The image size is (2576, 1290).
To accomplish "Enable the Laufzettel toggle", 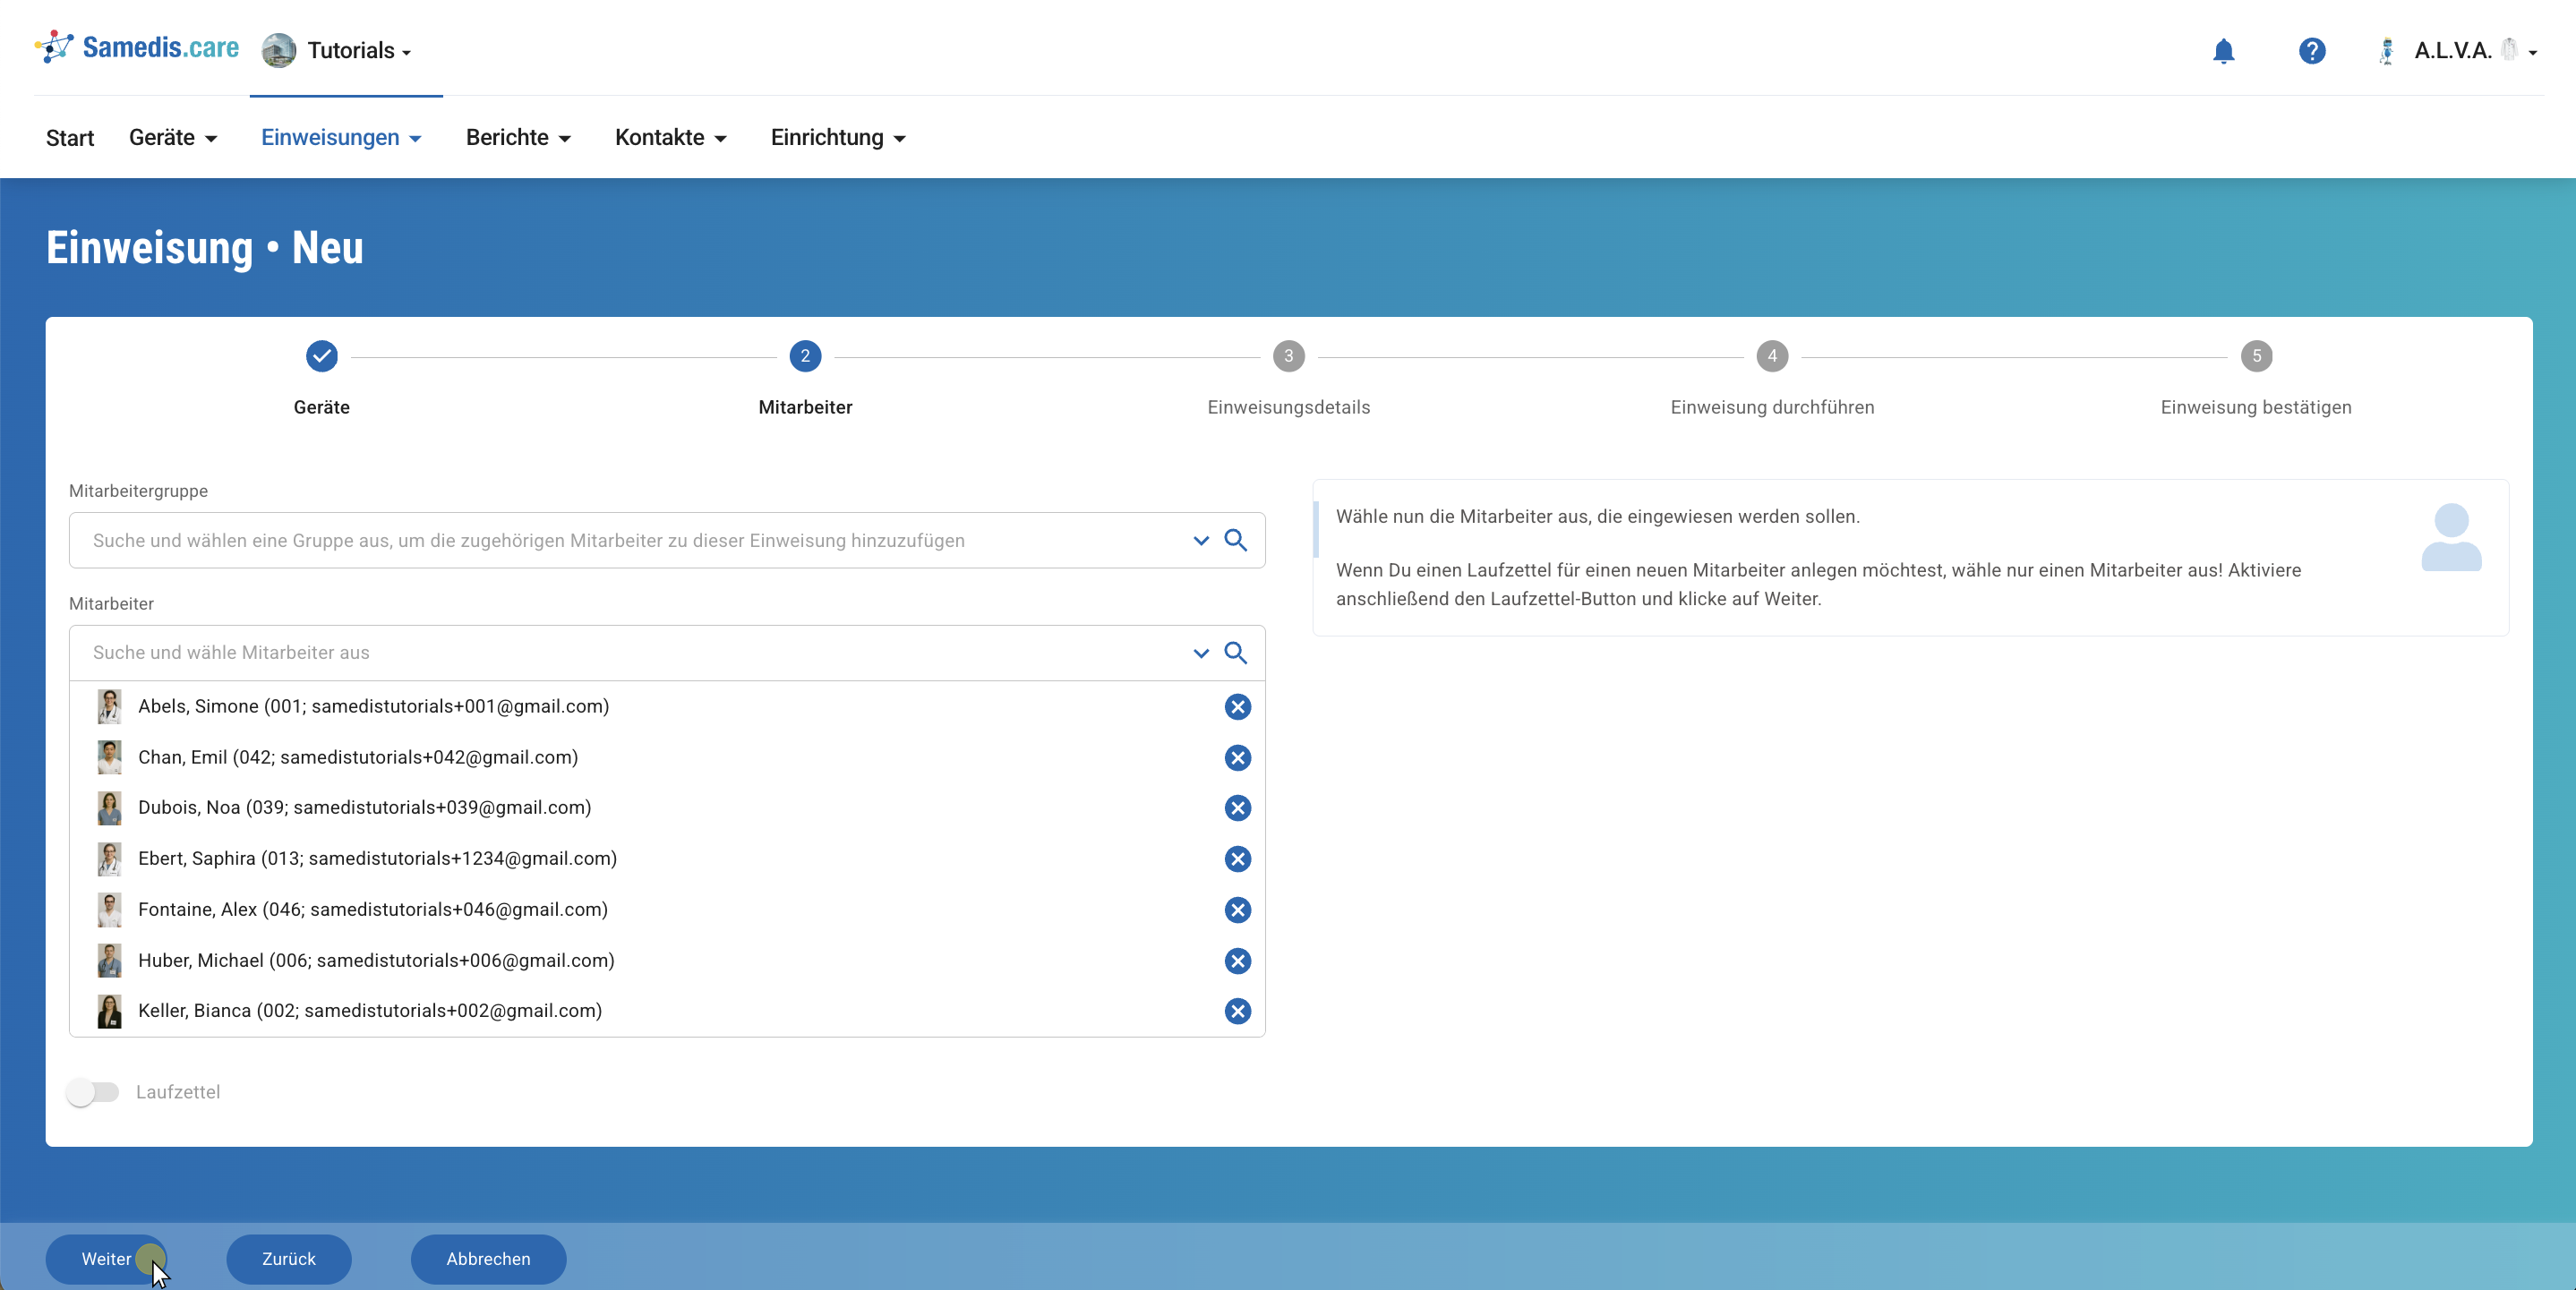I will (x=93, y=1092).
